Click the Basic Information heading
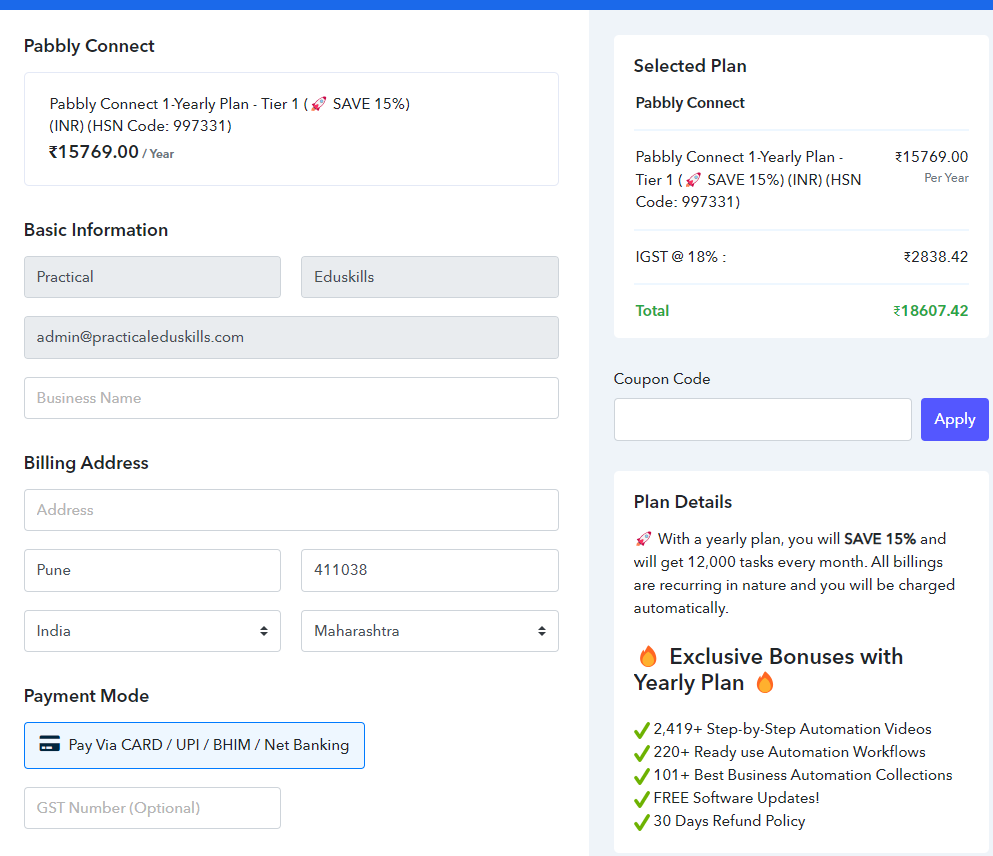Image resolution: width=993 pixels, height=856 pixels. [x=96, y=230]
